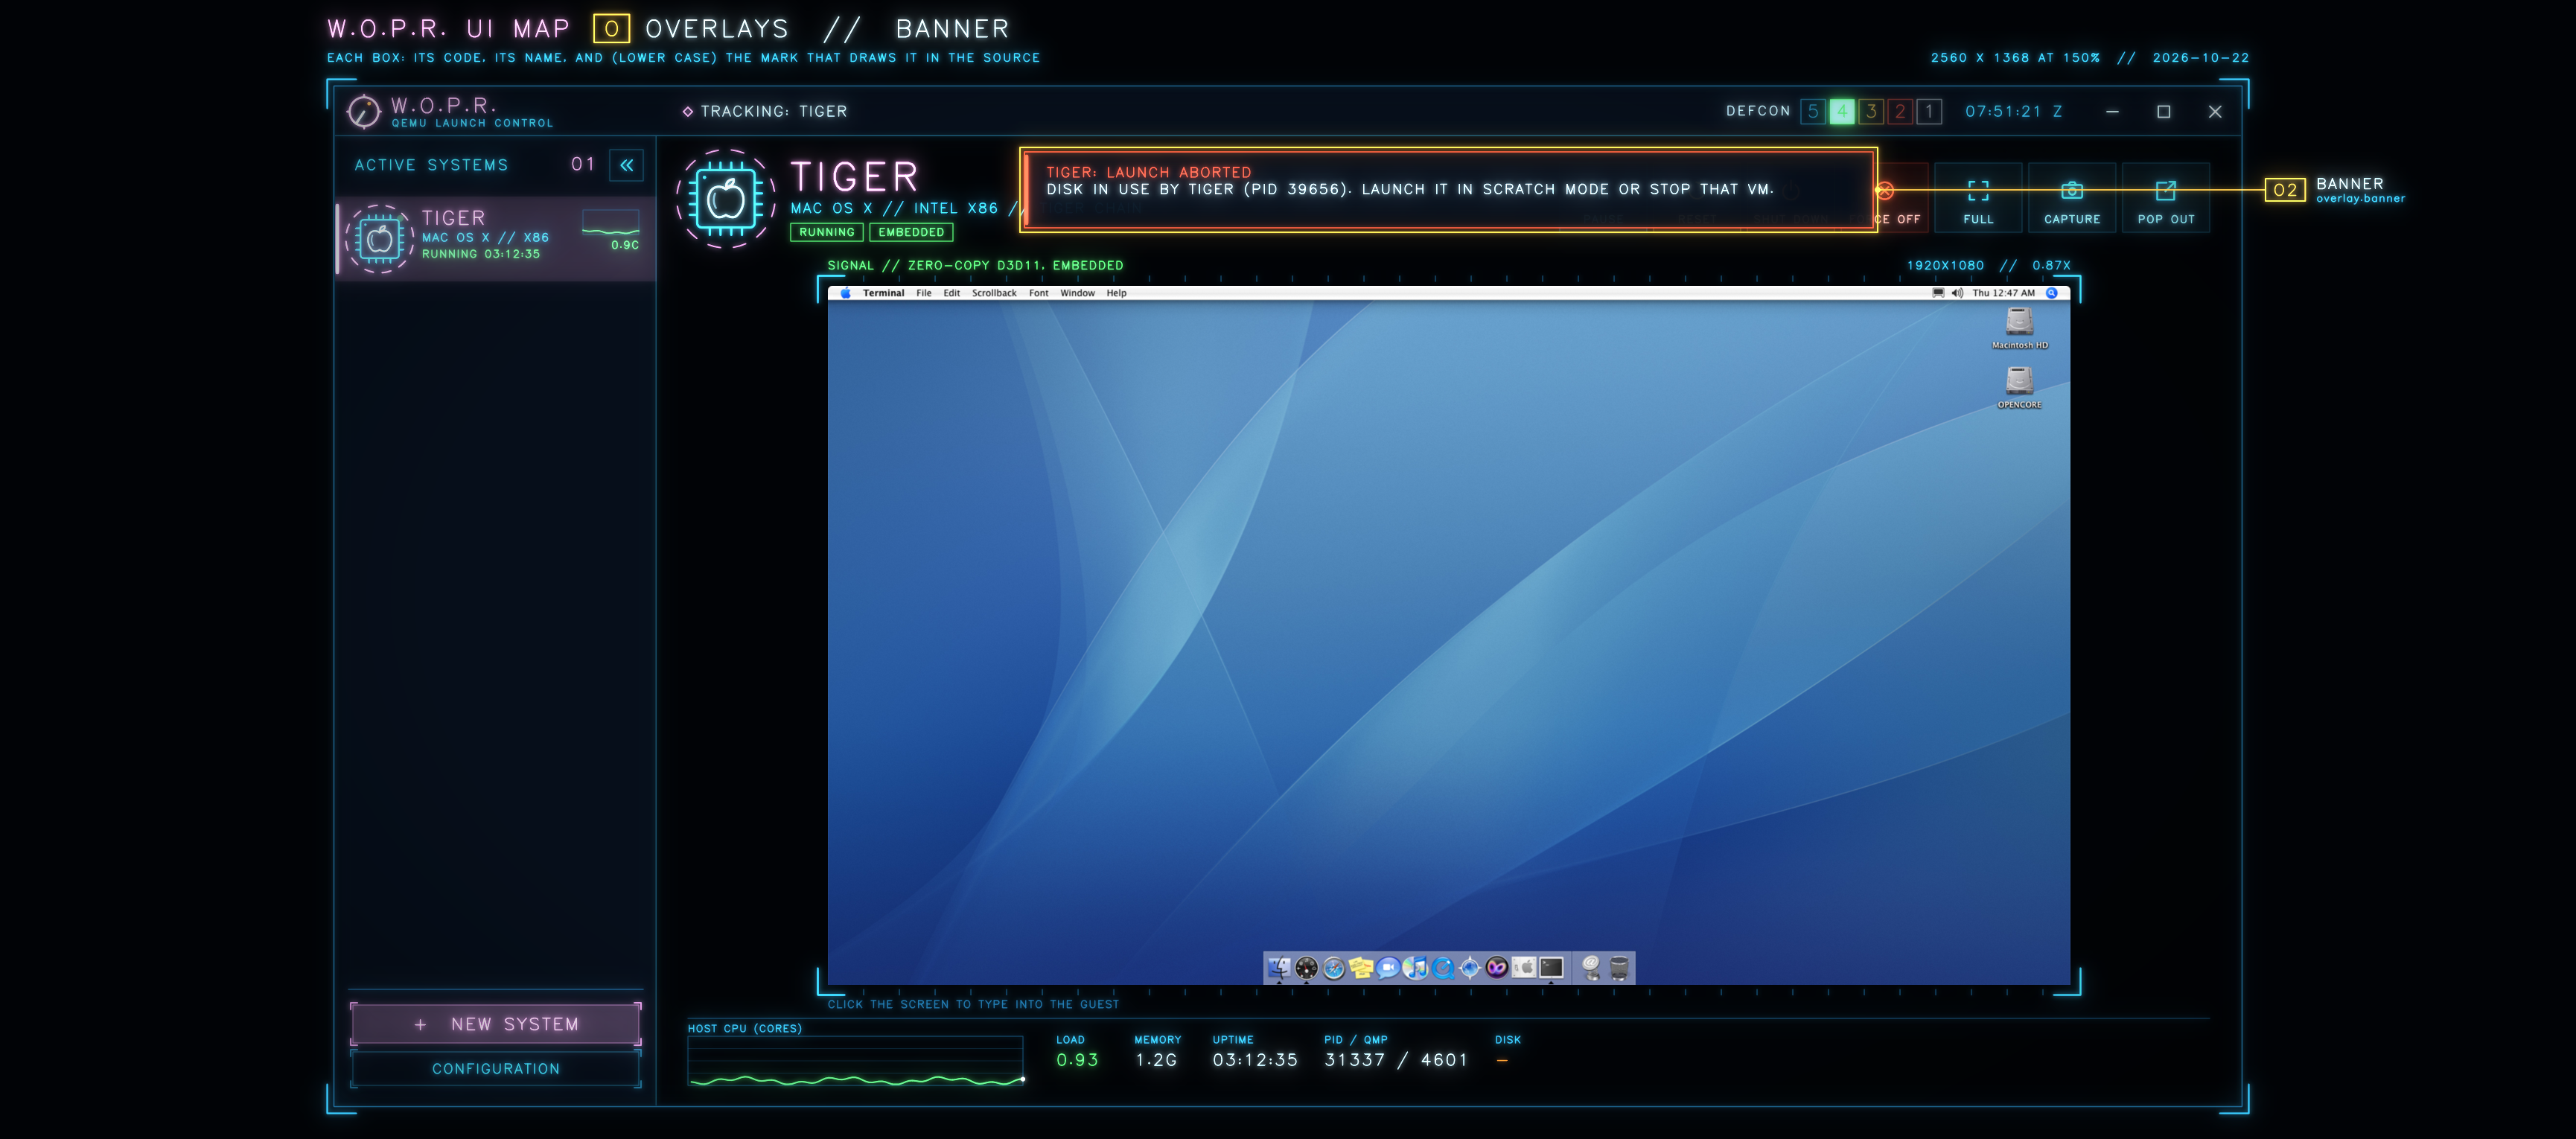This screenshot has width=2576, height=1139.
Task: Click the large TIGER Apple chip icon
Action: click(x=726, y=199)
